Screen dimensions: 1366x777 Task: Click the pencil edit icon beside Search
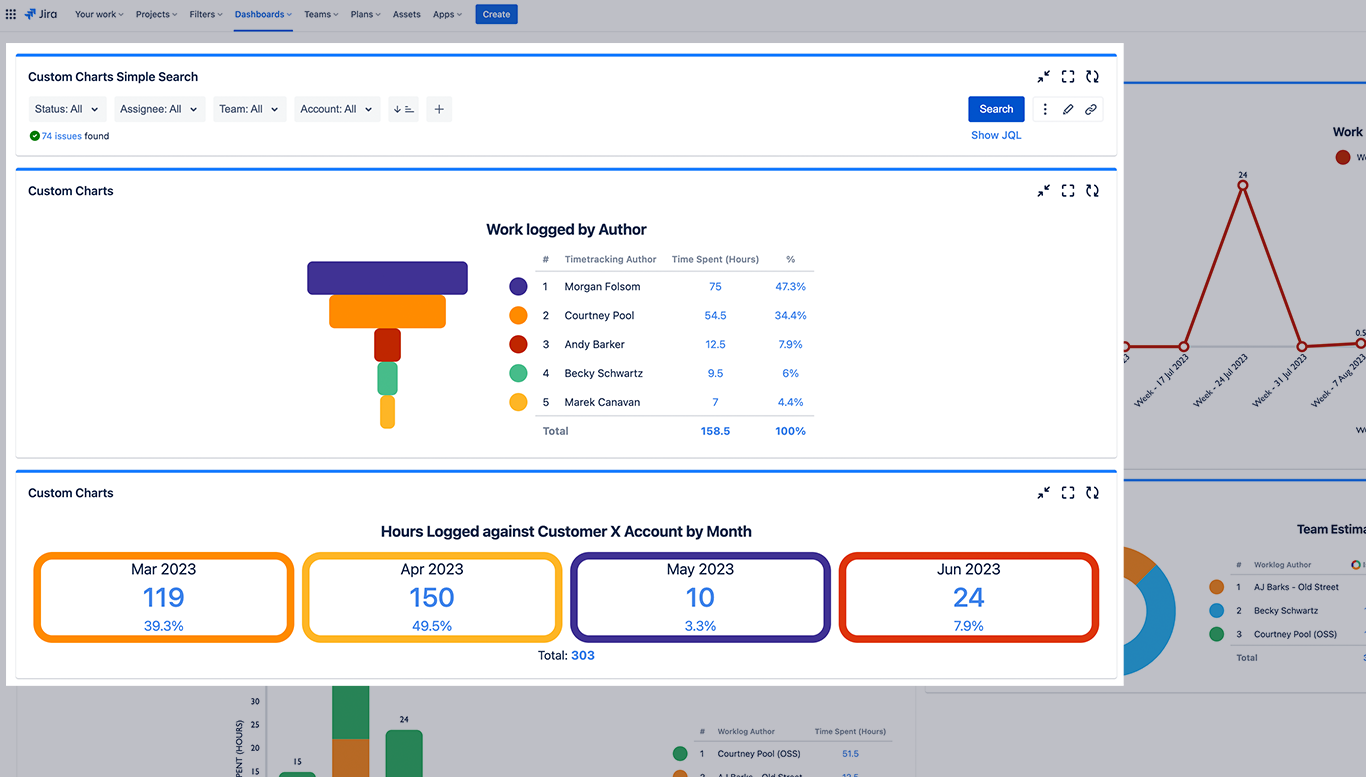[1068, 109]
